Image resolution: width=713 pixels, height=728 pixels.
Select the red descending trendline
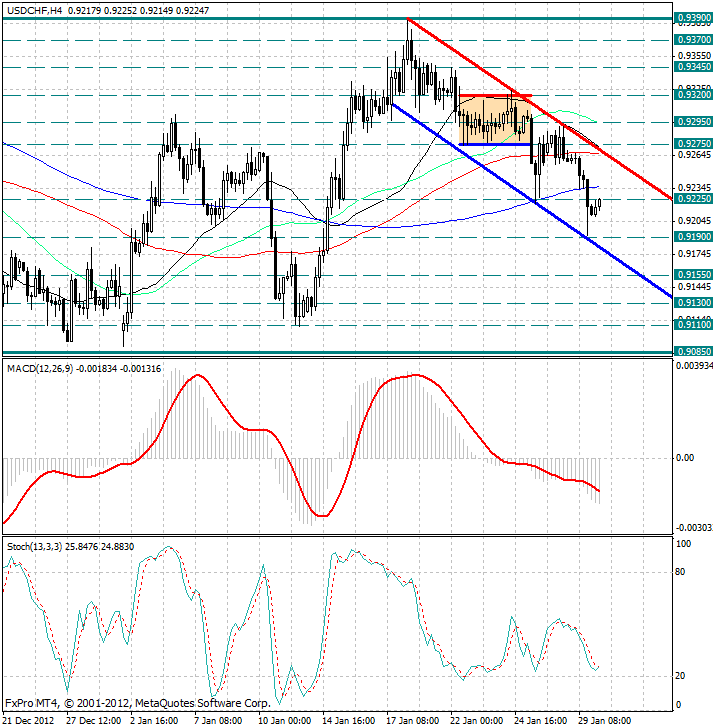(538, 108)
